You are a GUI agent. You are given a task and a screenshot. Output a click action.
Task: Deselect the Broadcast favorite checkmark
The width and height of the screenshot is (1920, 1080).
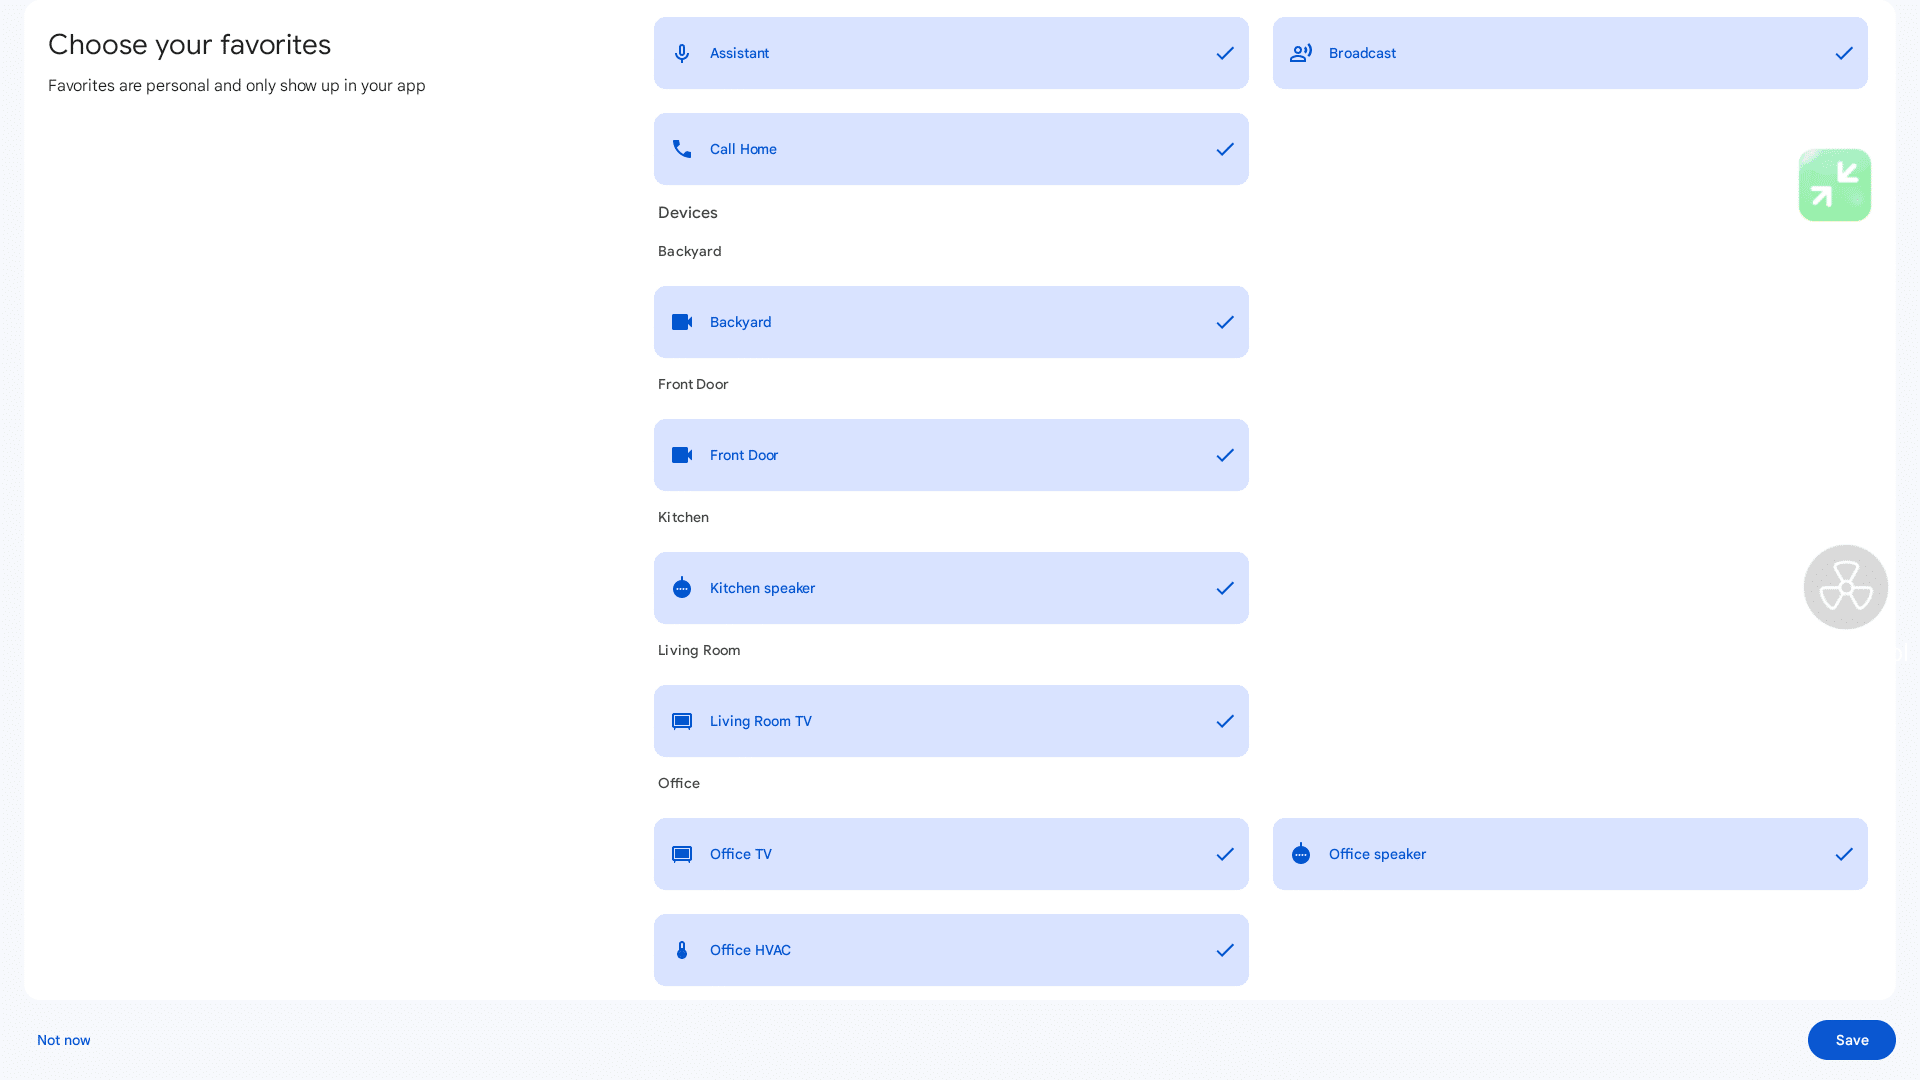[1844, 53]
